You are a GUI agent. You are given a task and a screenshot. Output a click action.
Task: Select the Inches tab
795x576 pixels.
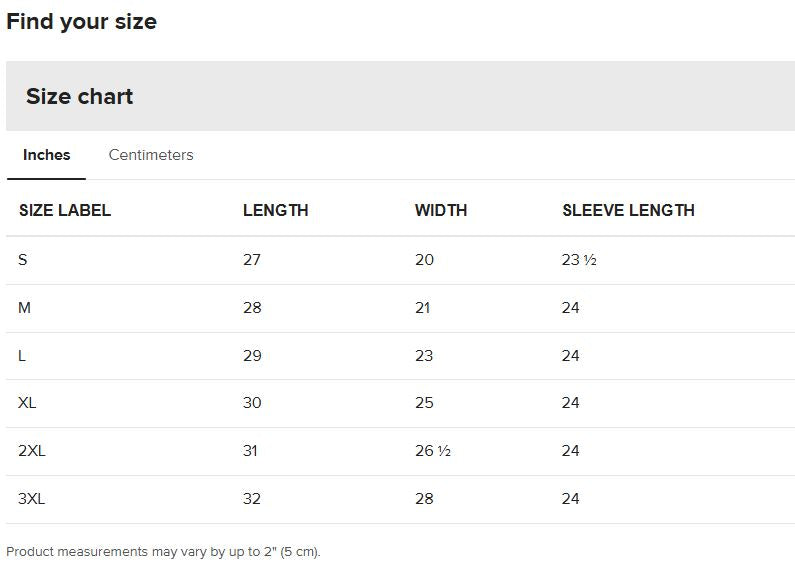pos(47,155)
